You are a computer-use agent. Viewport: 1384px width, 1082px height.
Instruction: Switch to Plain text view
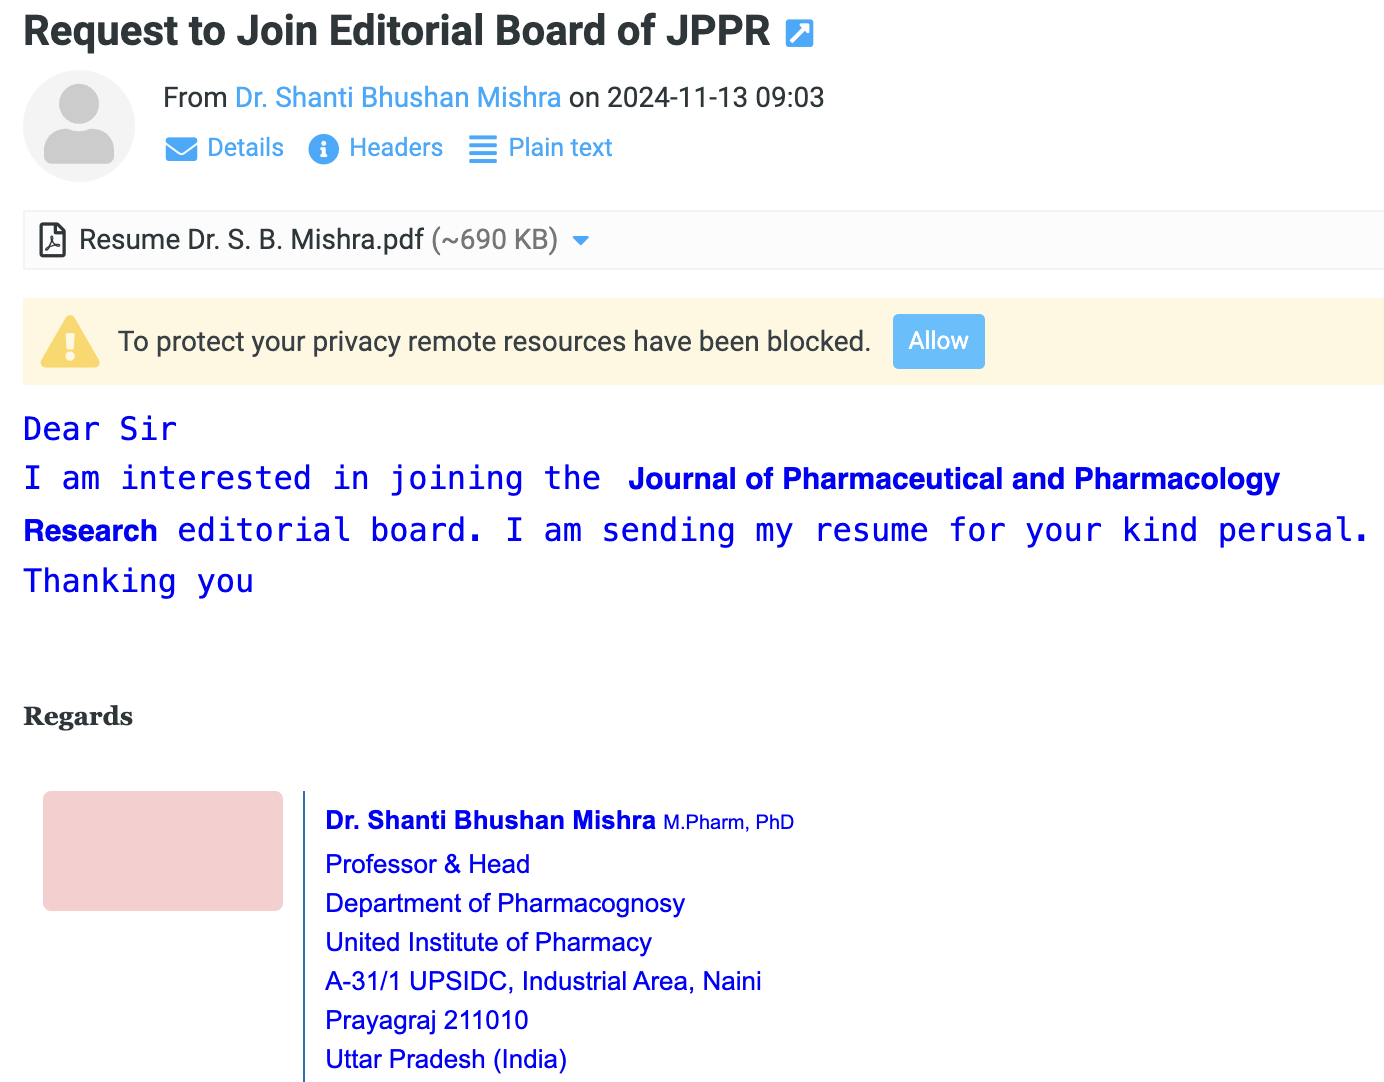(x=560, y=148)
